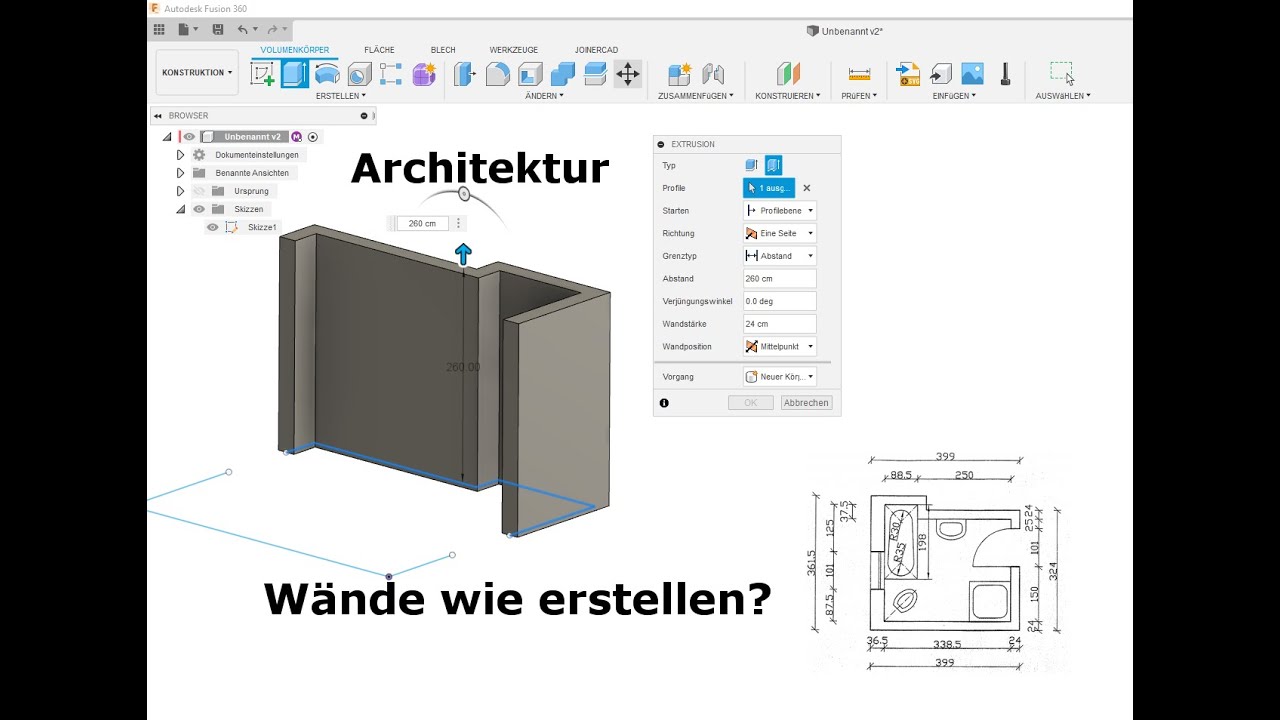Select the Insert Derive tool
1280x720 pixels.
pos(940,74)
